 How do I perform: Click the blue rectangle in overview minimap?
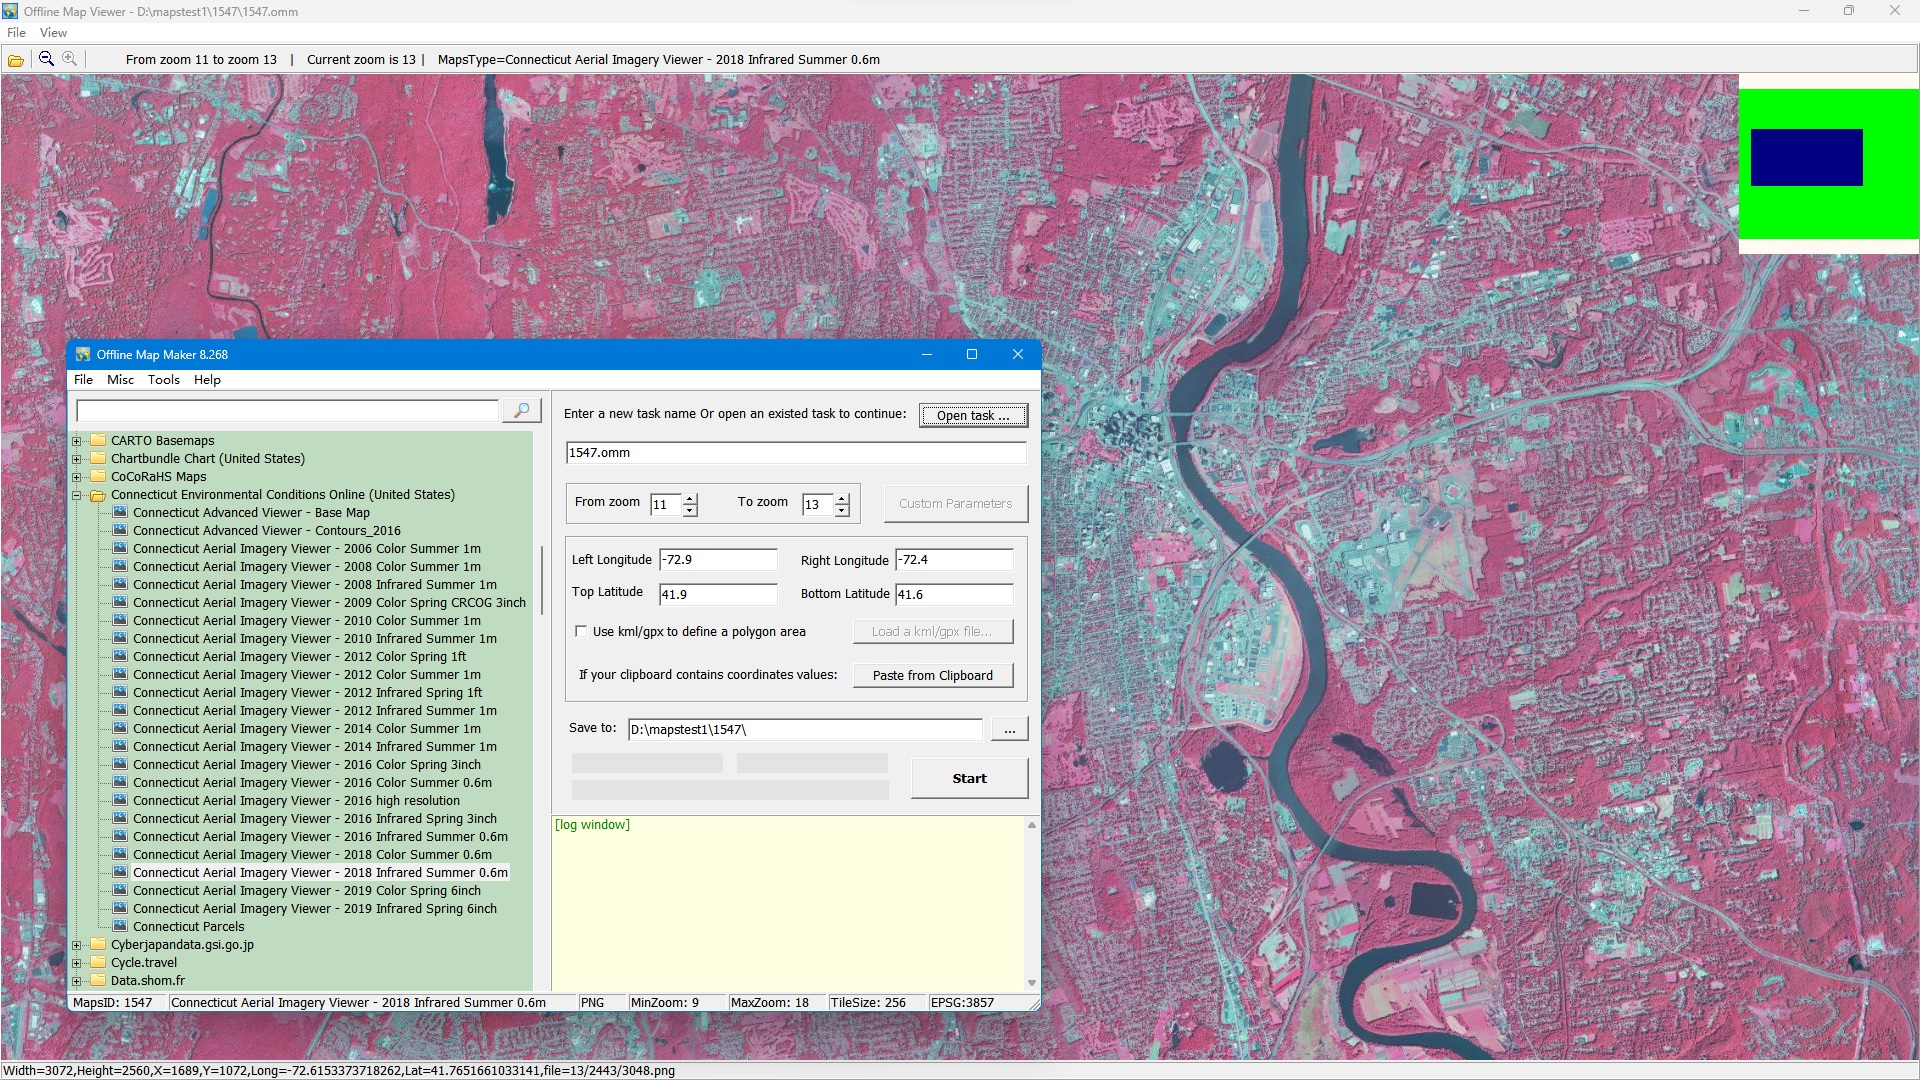coord(1806,157)
